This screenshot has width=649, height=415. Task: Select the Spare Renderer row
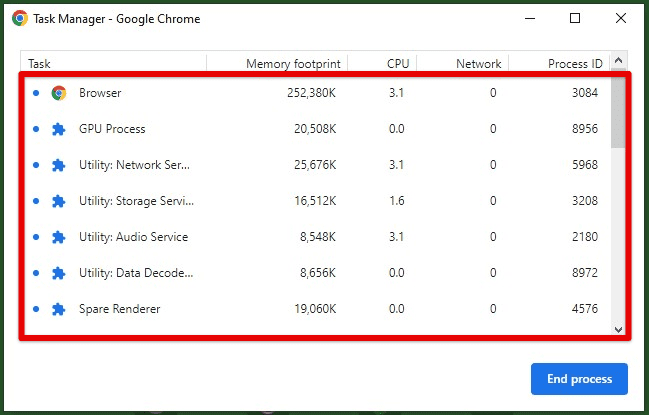point(317,309)
